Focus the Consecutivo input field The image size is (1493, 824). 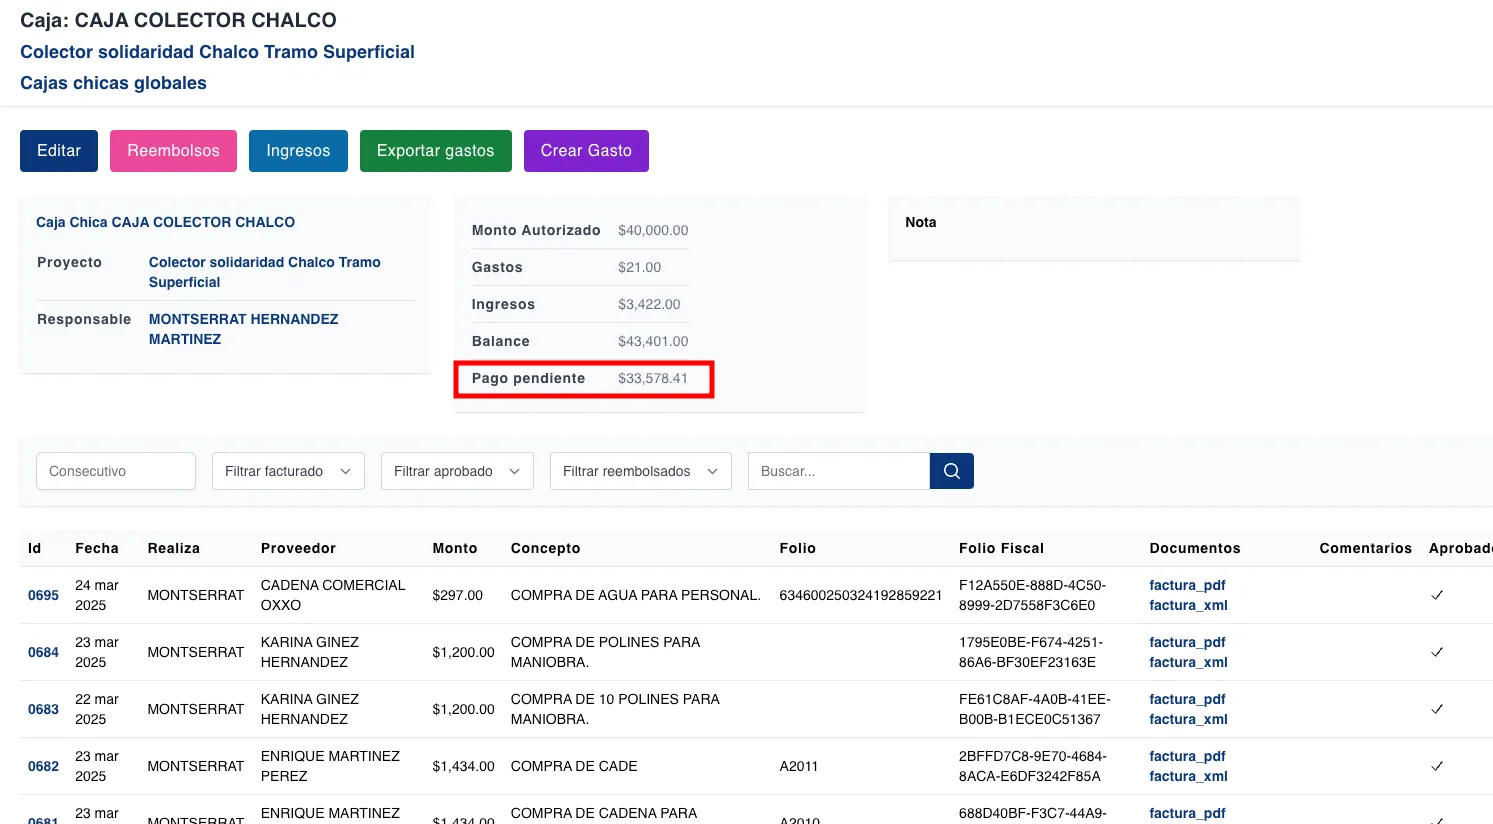coord(116,471)
